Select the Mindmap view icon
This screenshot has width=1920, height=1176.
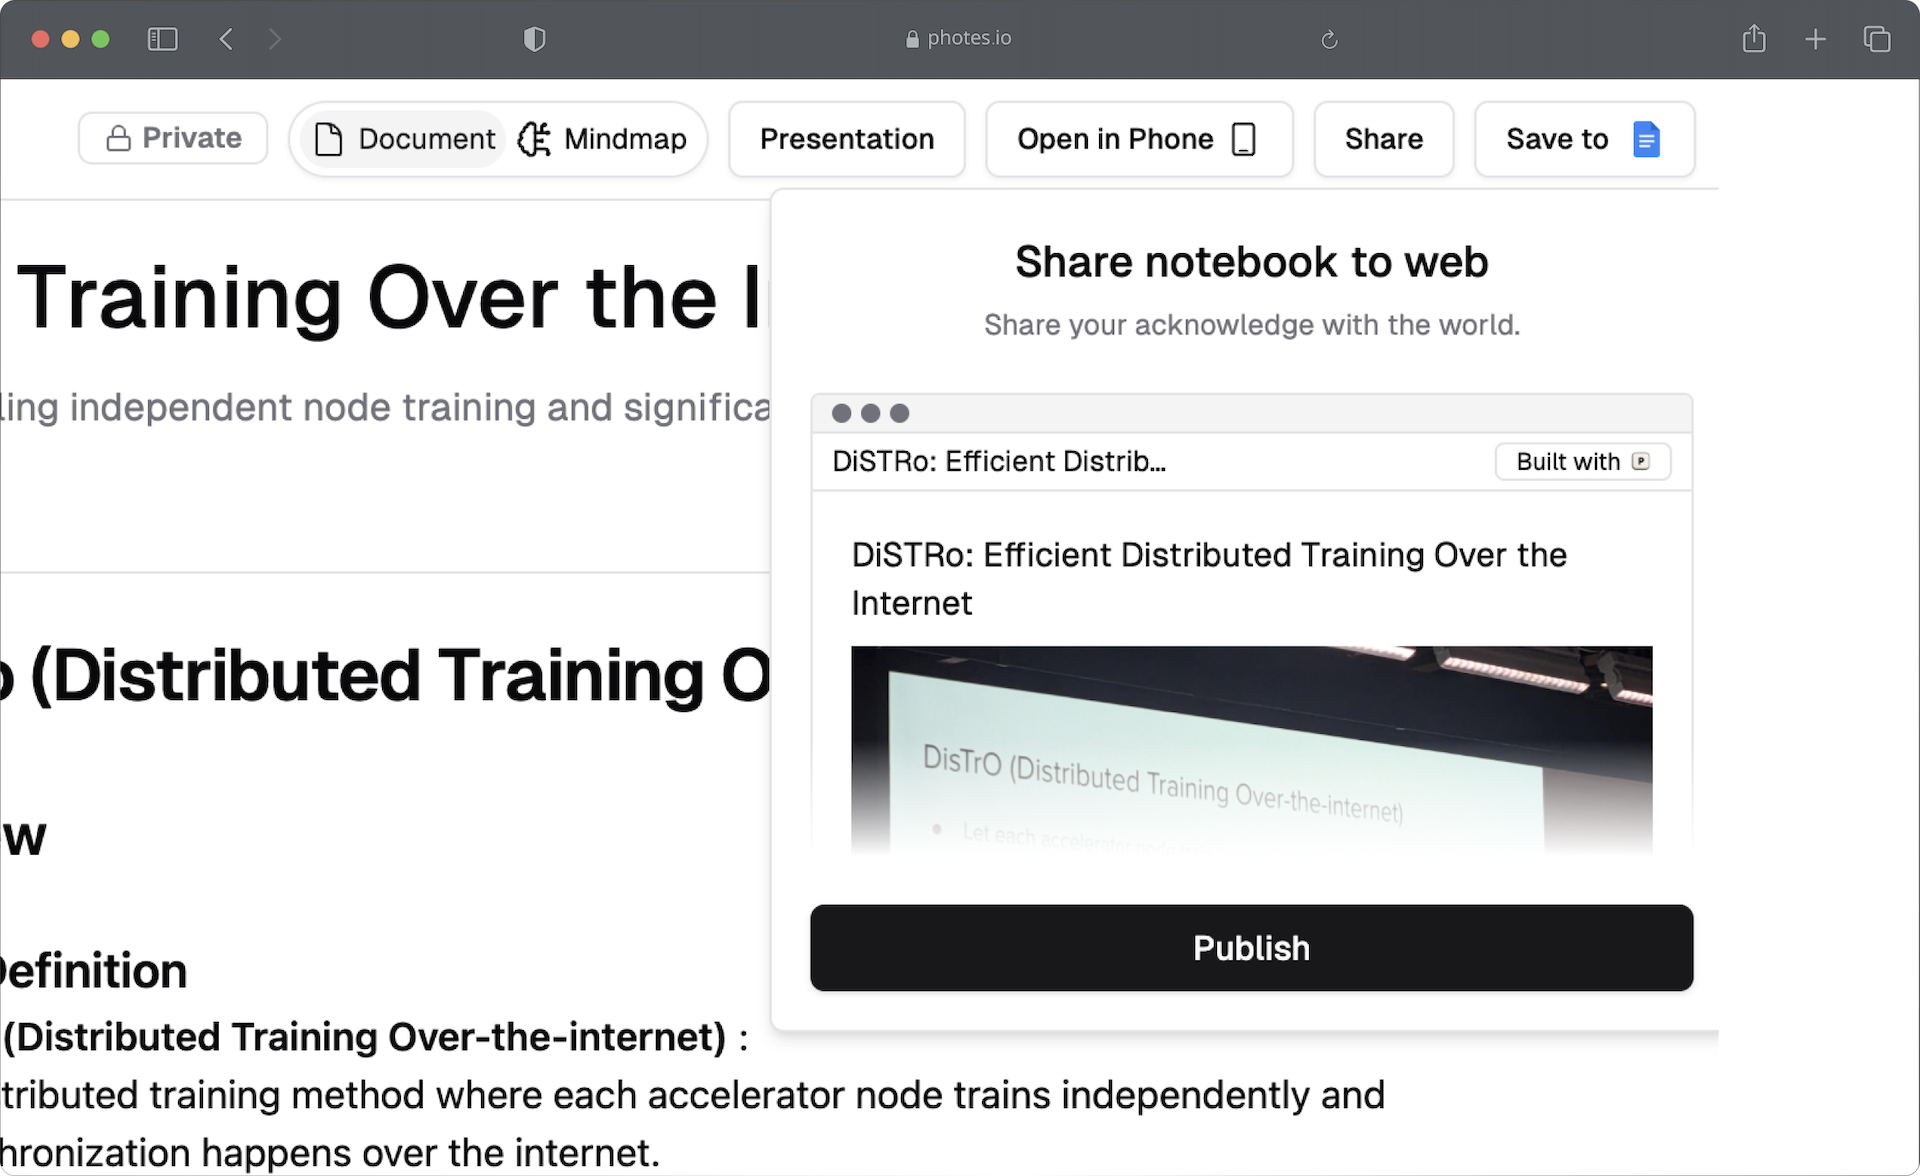pos(535,138)
